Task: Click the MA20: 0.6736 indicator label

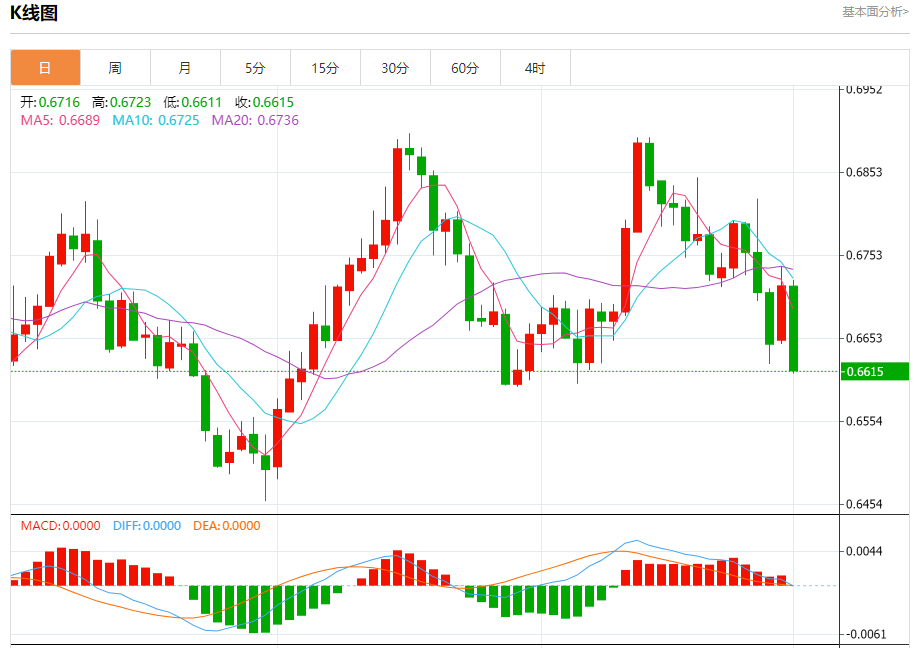Action: click(x=255, y=121)
